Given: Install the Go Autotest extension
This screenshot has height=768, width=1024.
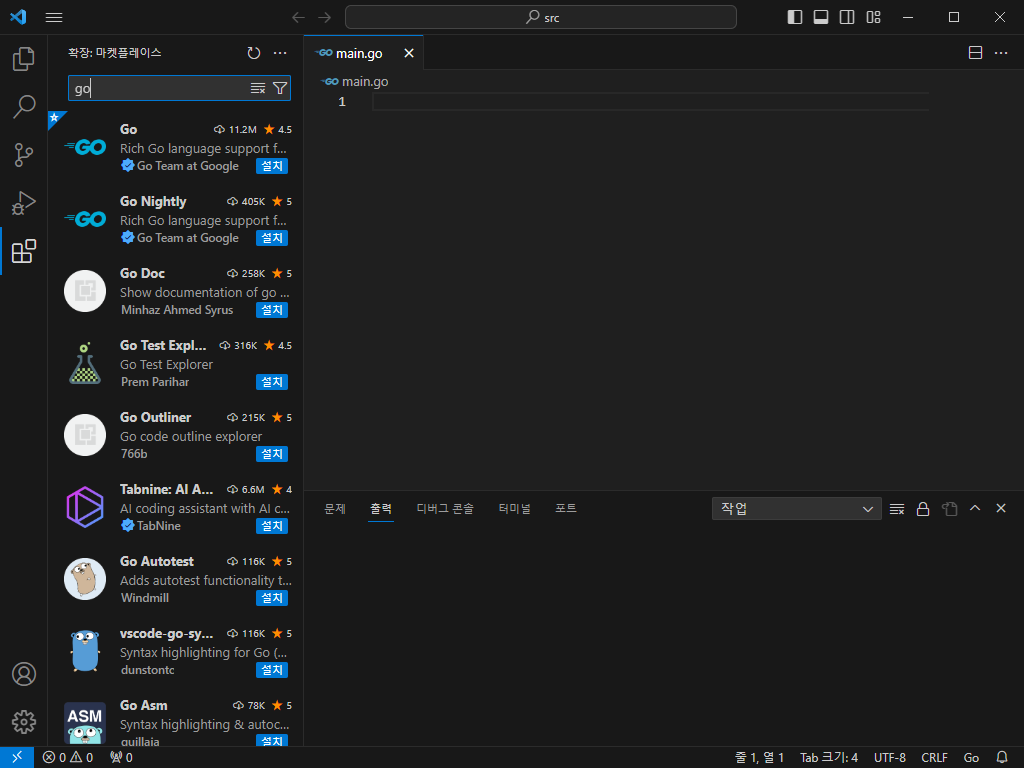Looking at the screenshot, I should click(272, 598).
